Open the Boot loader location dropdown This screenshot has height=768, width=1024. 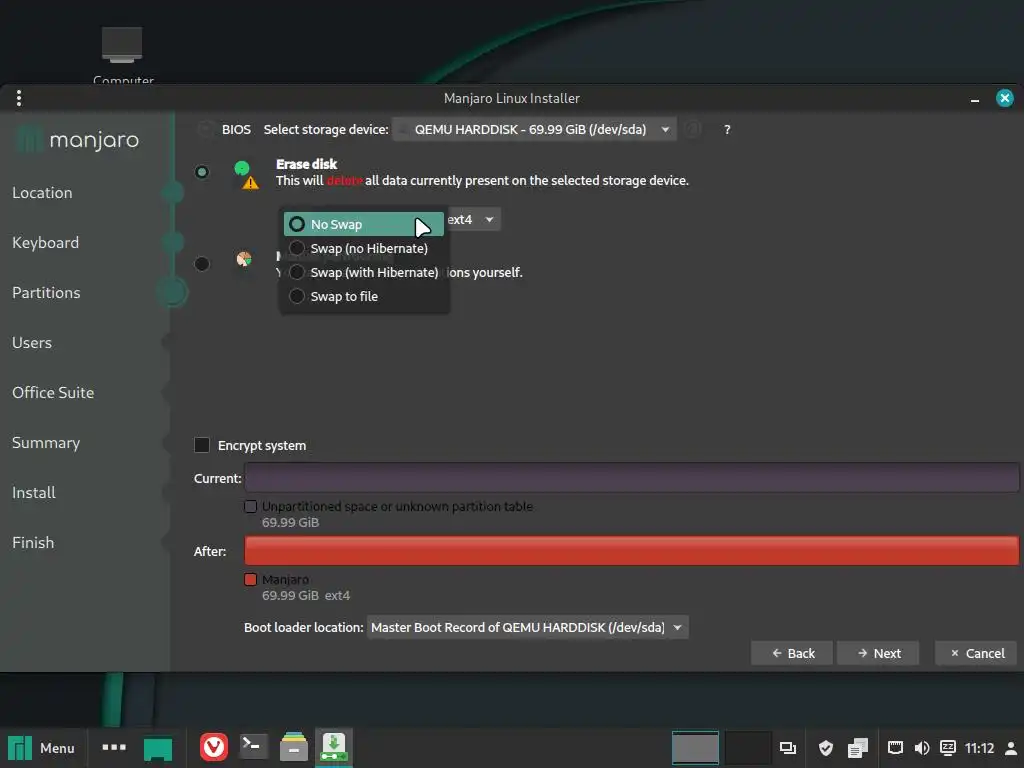(x=527, y=628)
